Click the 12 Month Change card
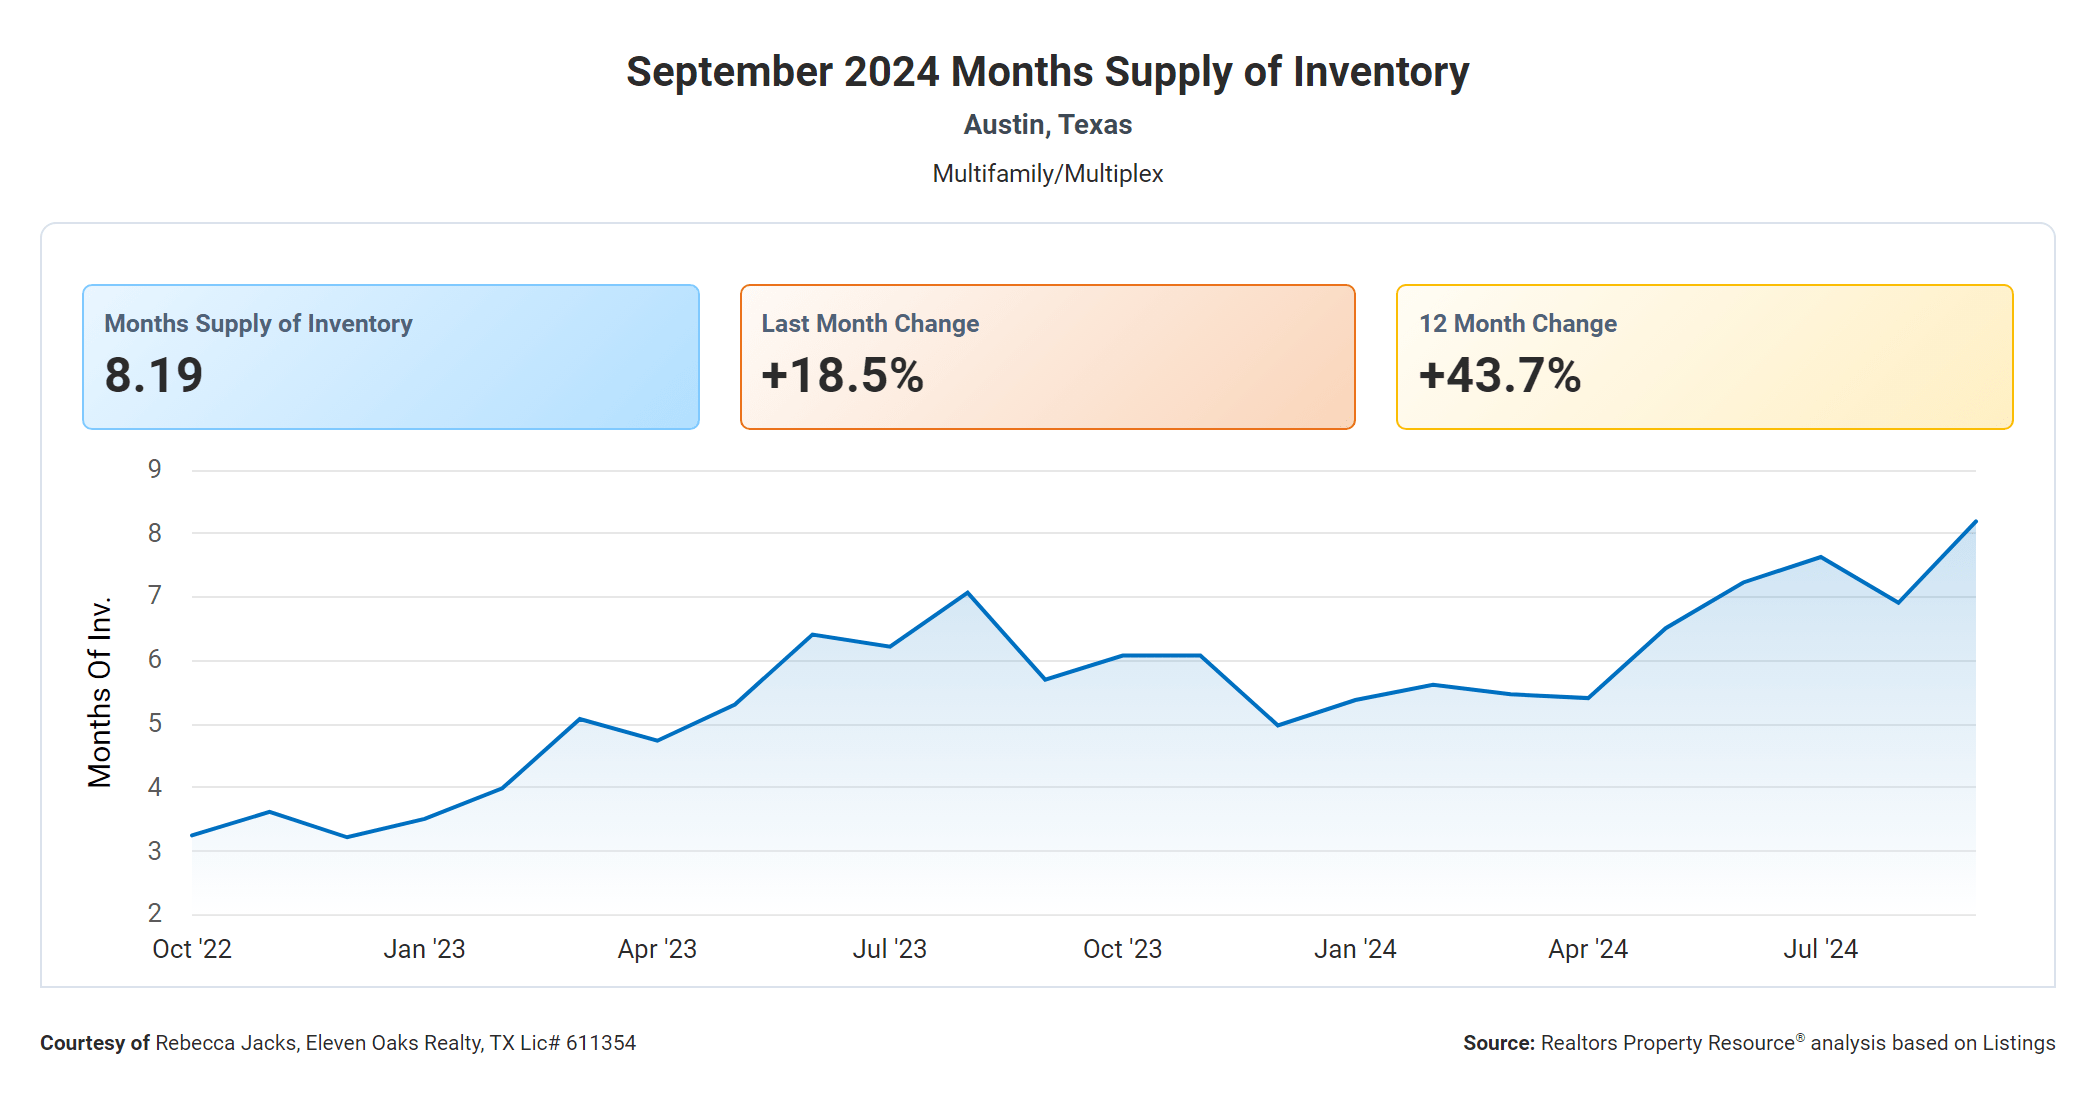This screenshot has height=1100, width=2096. 1704,357
